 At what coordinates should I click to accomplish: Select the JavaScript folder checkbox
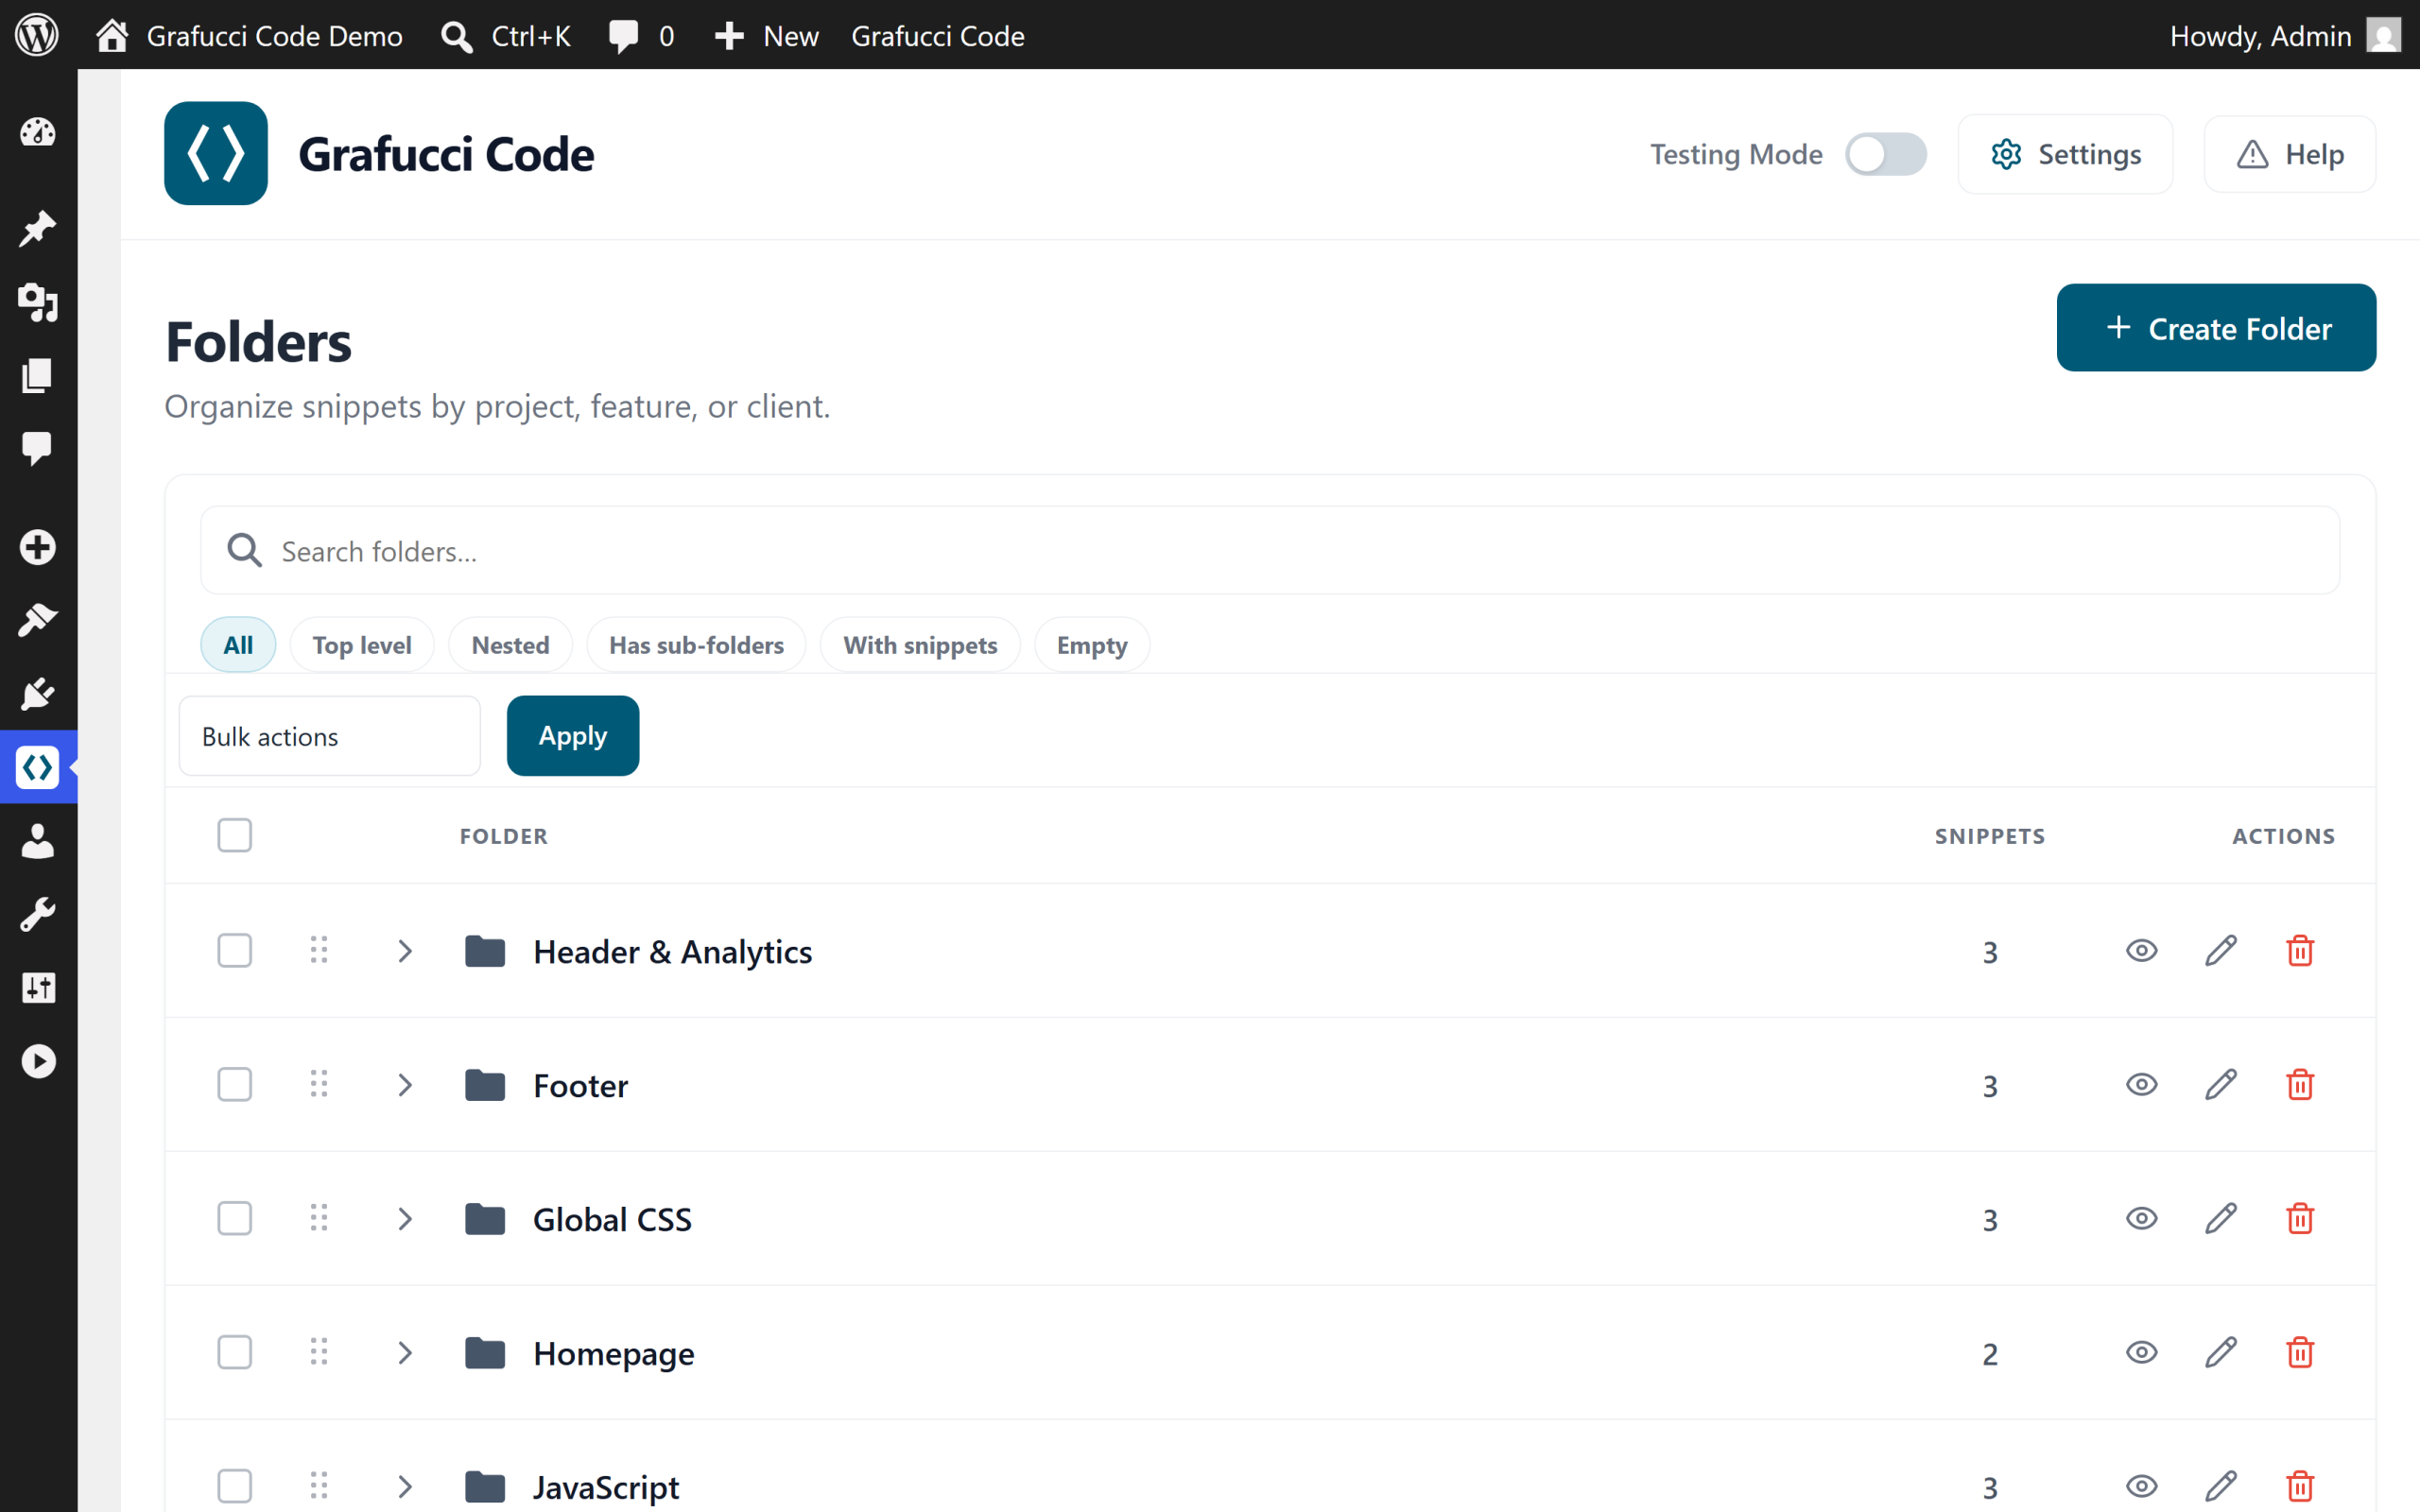[235, 1486]
